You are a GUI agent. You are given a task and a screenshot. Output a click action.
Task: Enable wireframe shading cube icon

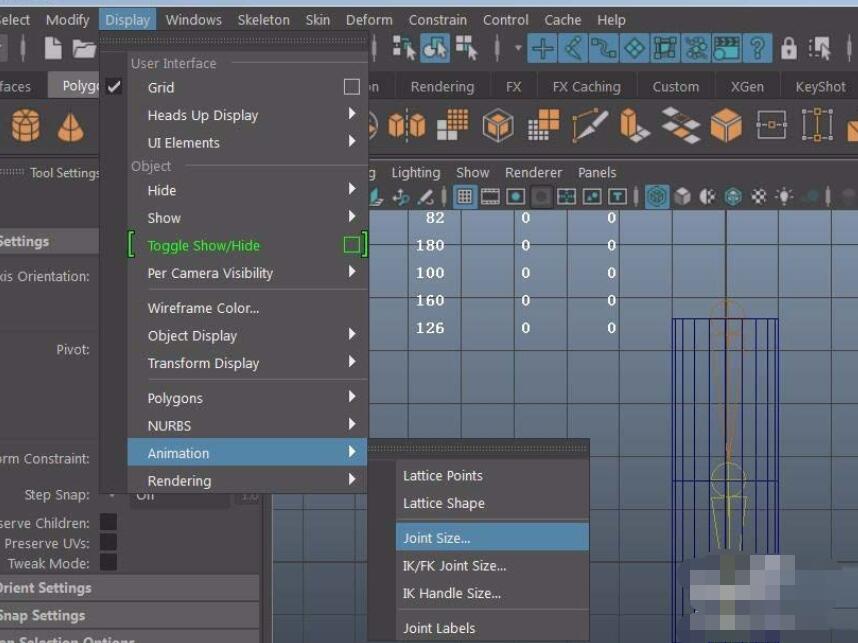click(656, 197)
